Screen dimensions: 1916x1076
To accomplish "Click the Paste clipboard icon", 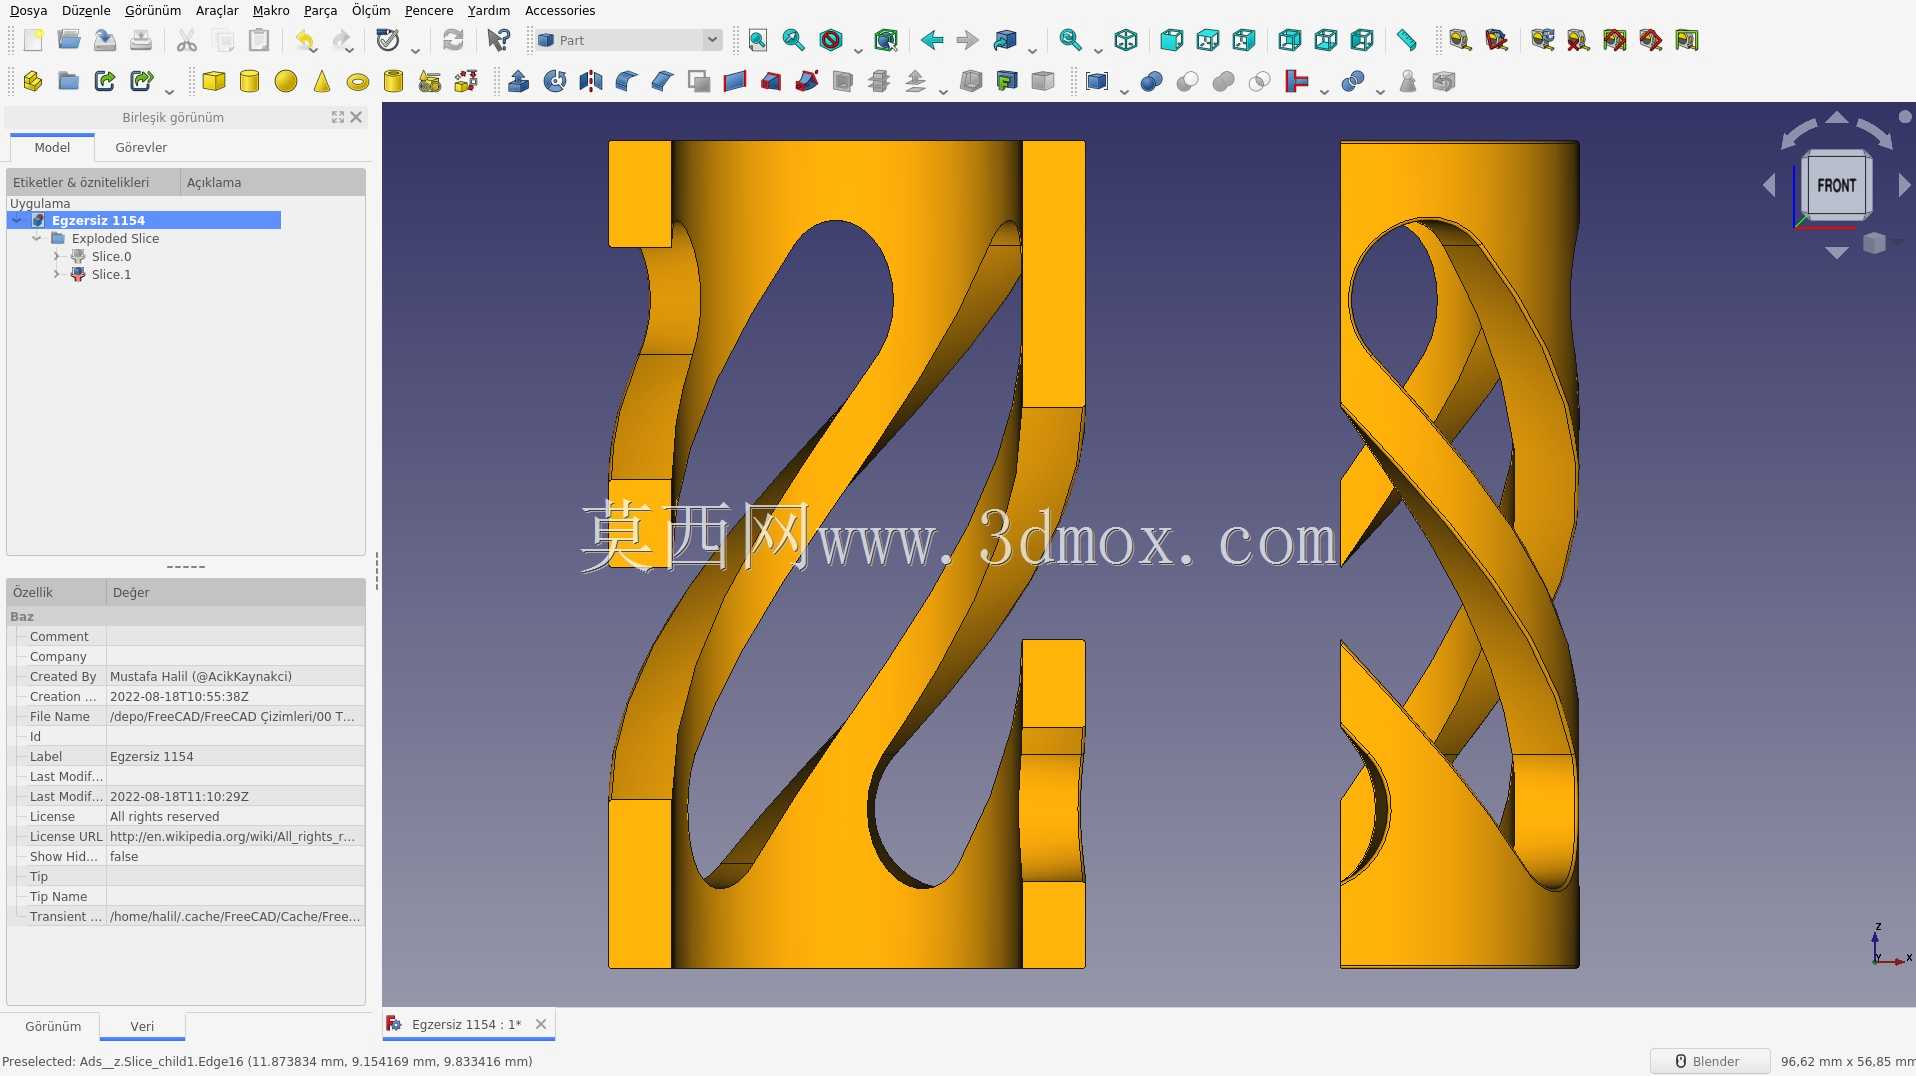I will click(x=259, y=40).
